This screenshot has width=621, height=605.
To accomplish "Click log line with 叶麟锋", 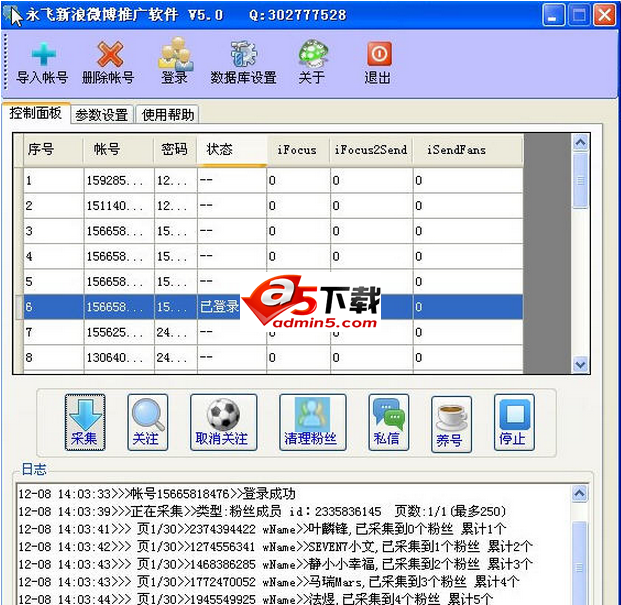I will 262,529.
